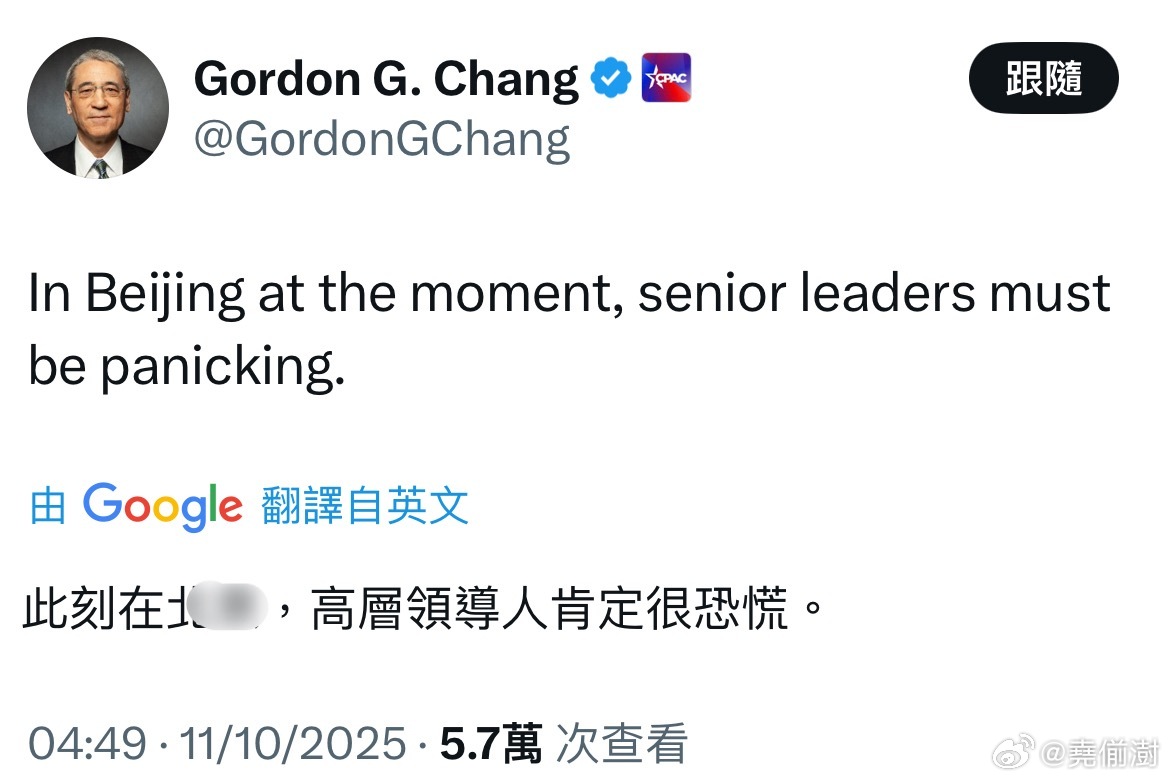Open the 5.7萬 view count
The width and height of the screenshot is (1170, 781).
pos(491,744)
